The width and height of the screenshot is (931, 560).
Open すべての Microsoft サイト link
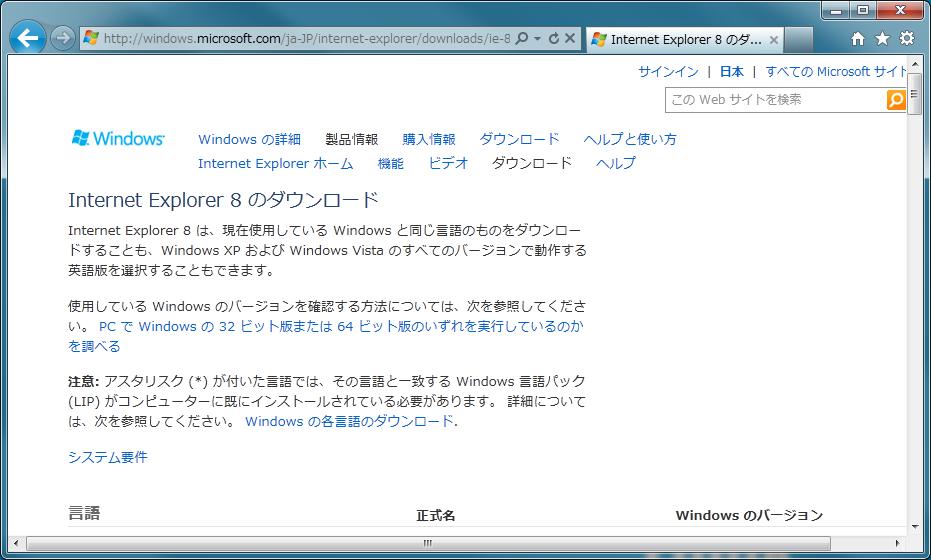pyautogui.click(x=836, y=72)
